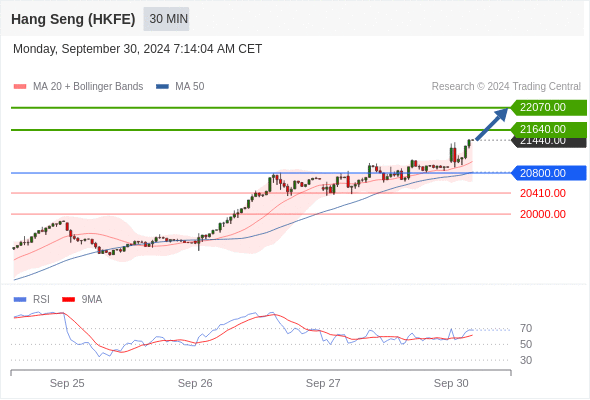The image size is (590, 400).
Task: Click the blue upward trend arrow
Action: tap(492, 124)
